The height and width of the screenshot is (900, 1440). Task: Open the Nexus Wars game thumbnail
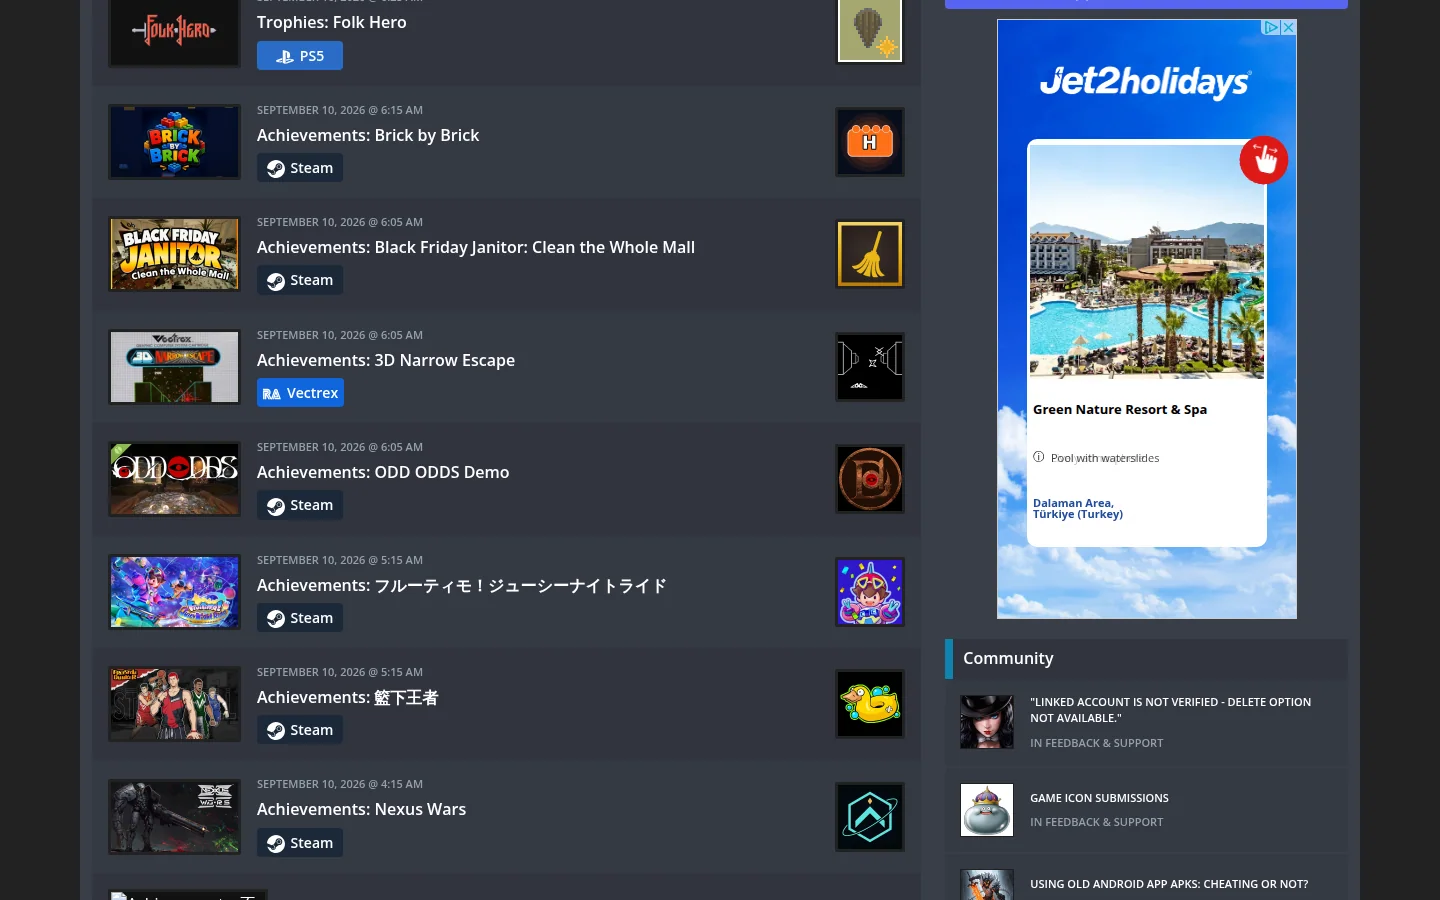[x=175, y=817]
